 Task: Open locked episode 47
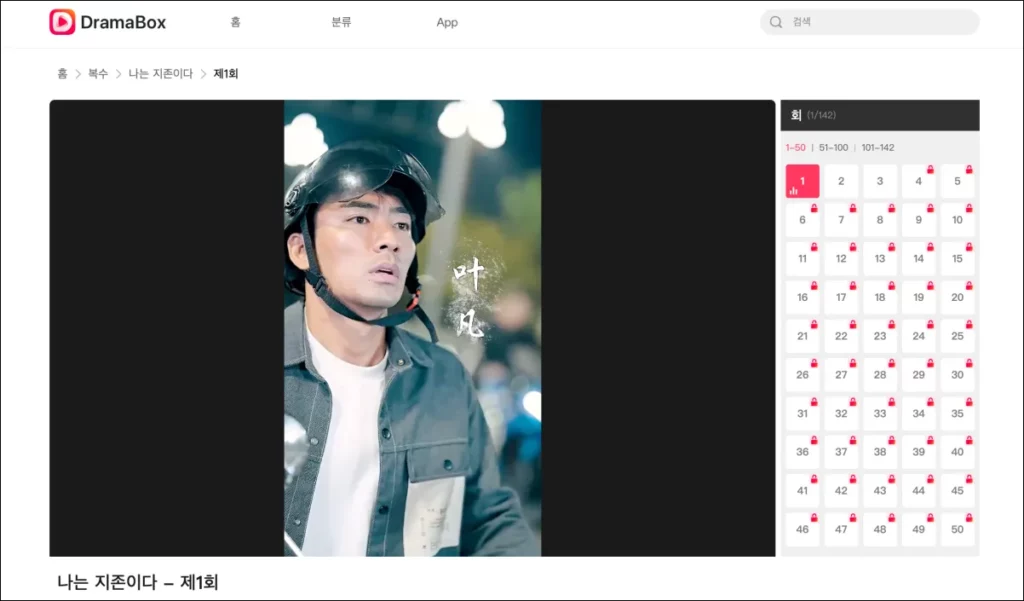click(x=841, y=529)
